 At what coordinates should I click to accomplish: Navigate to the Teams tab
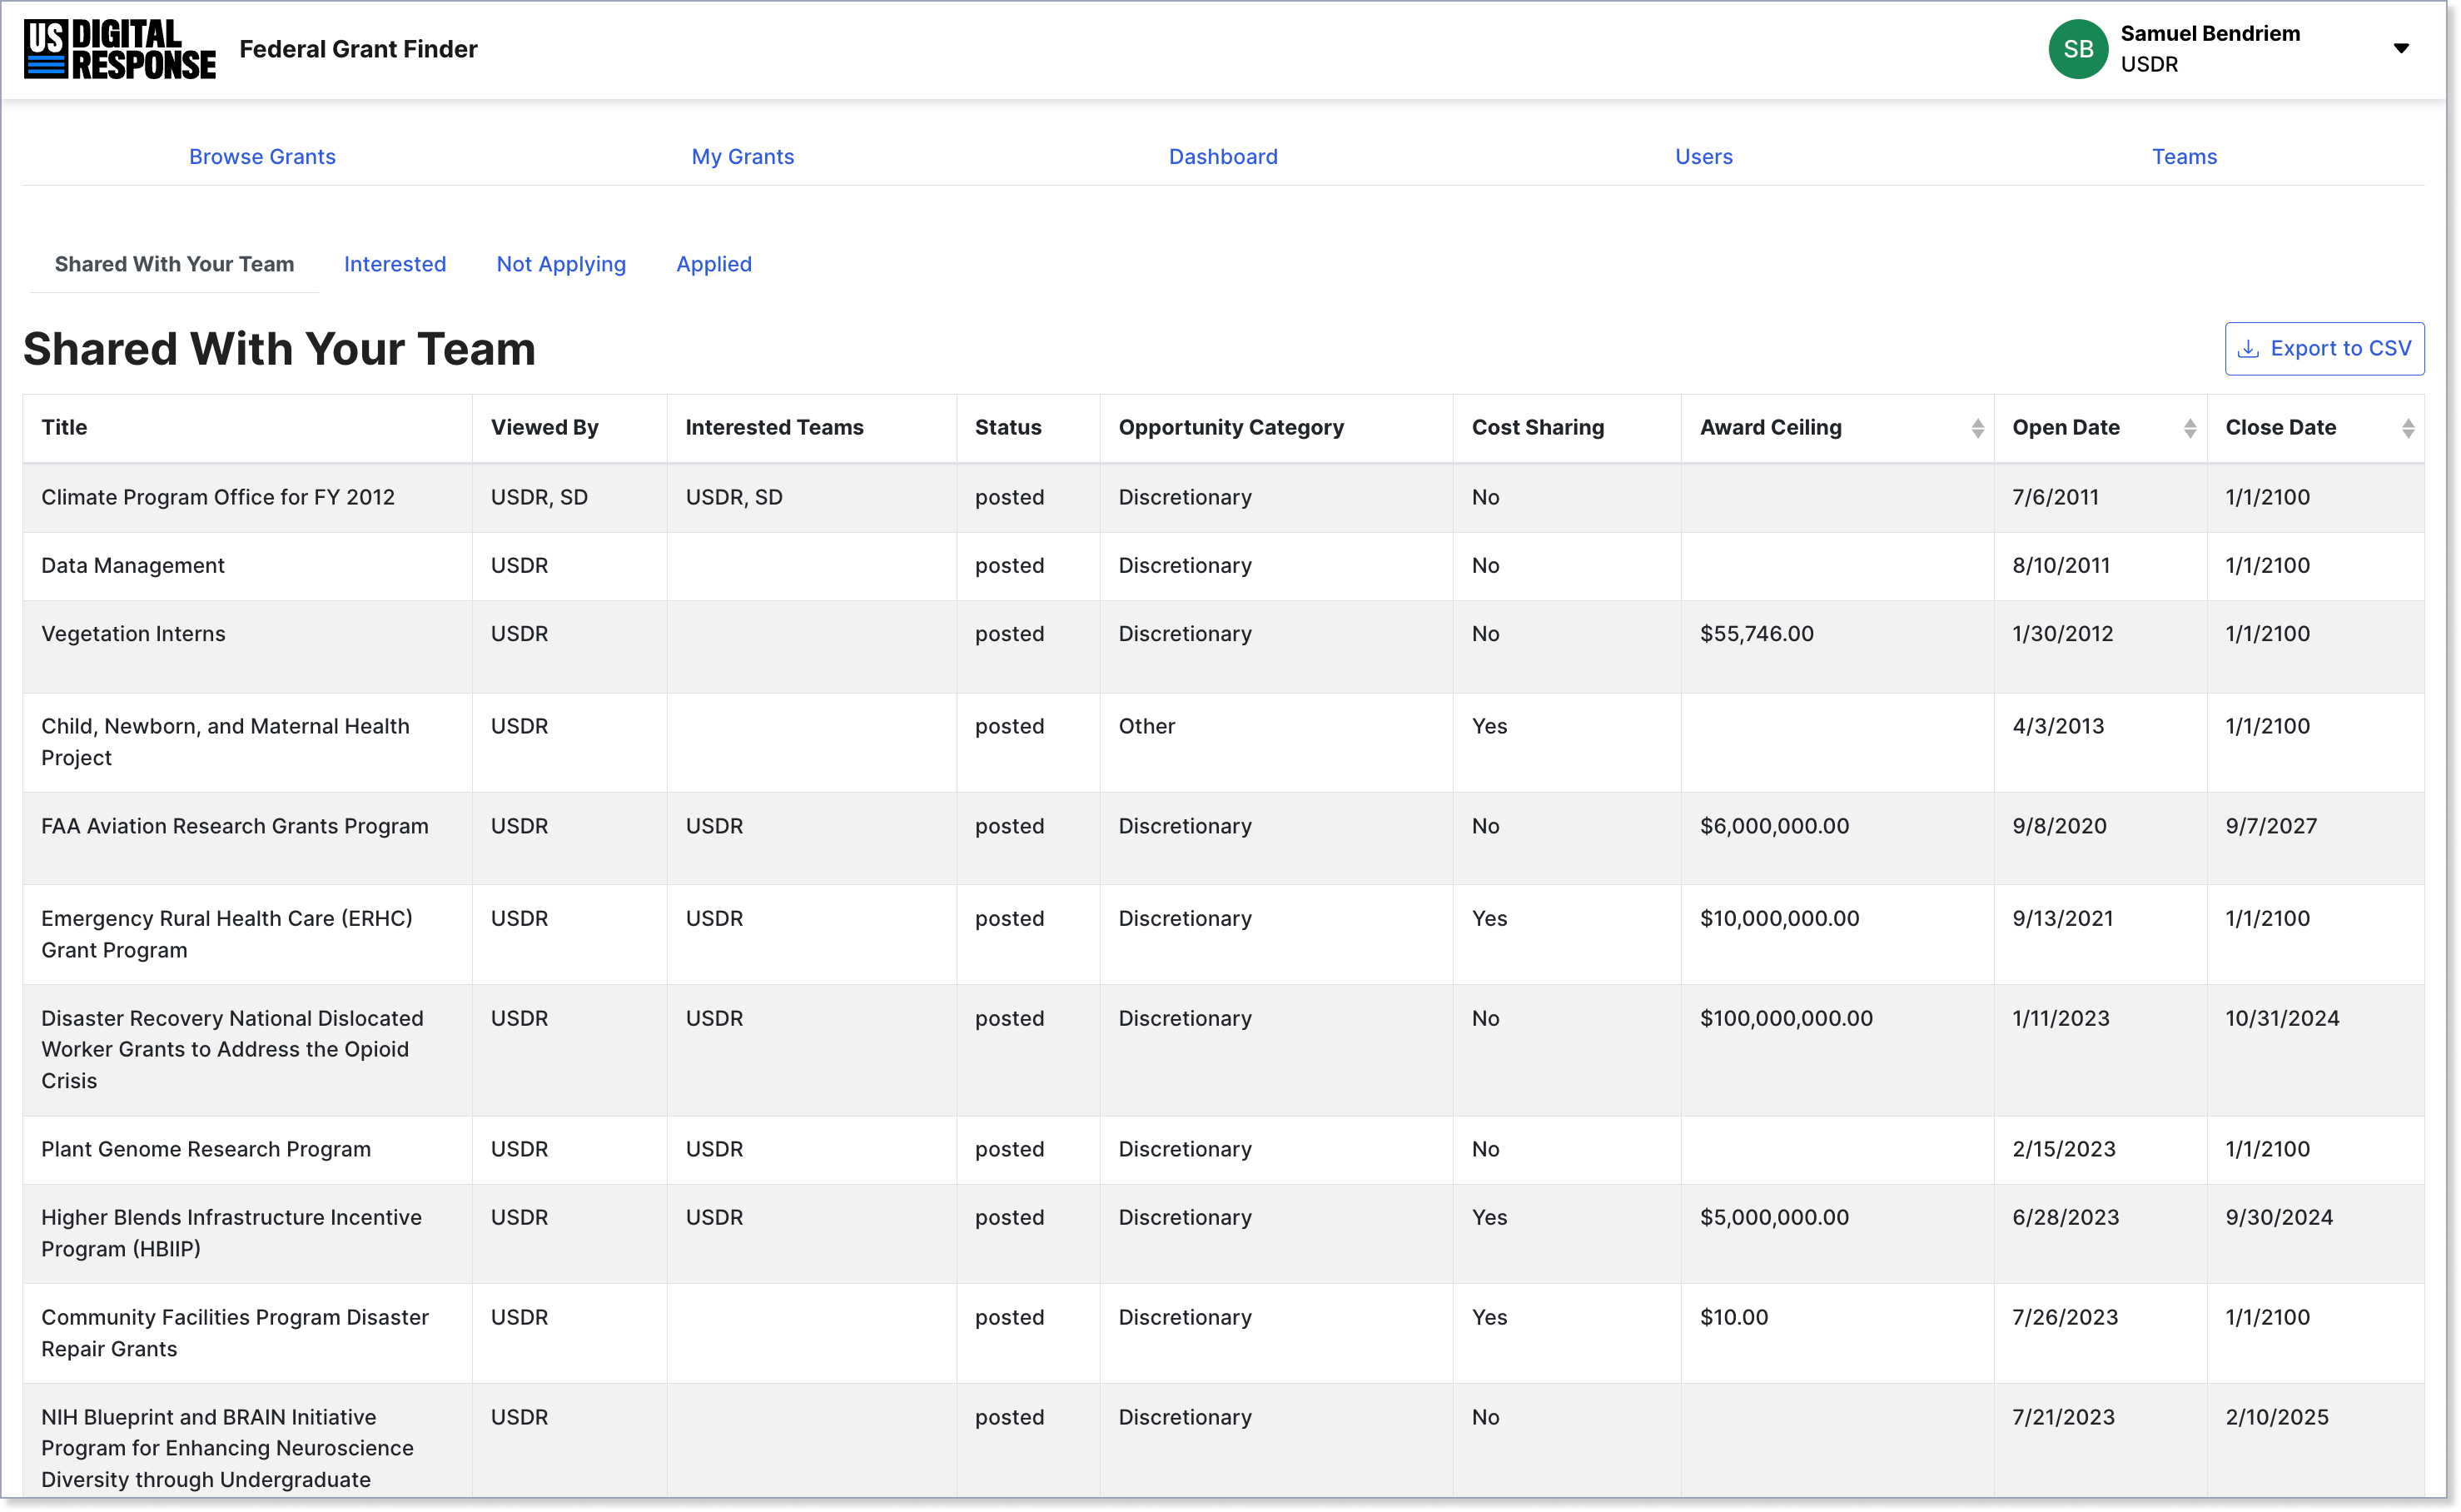coord(2183,156)
